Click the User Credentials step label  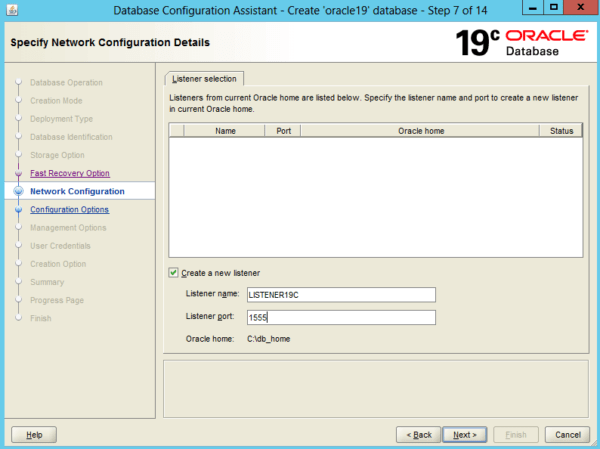[60, 246]
